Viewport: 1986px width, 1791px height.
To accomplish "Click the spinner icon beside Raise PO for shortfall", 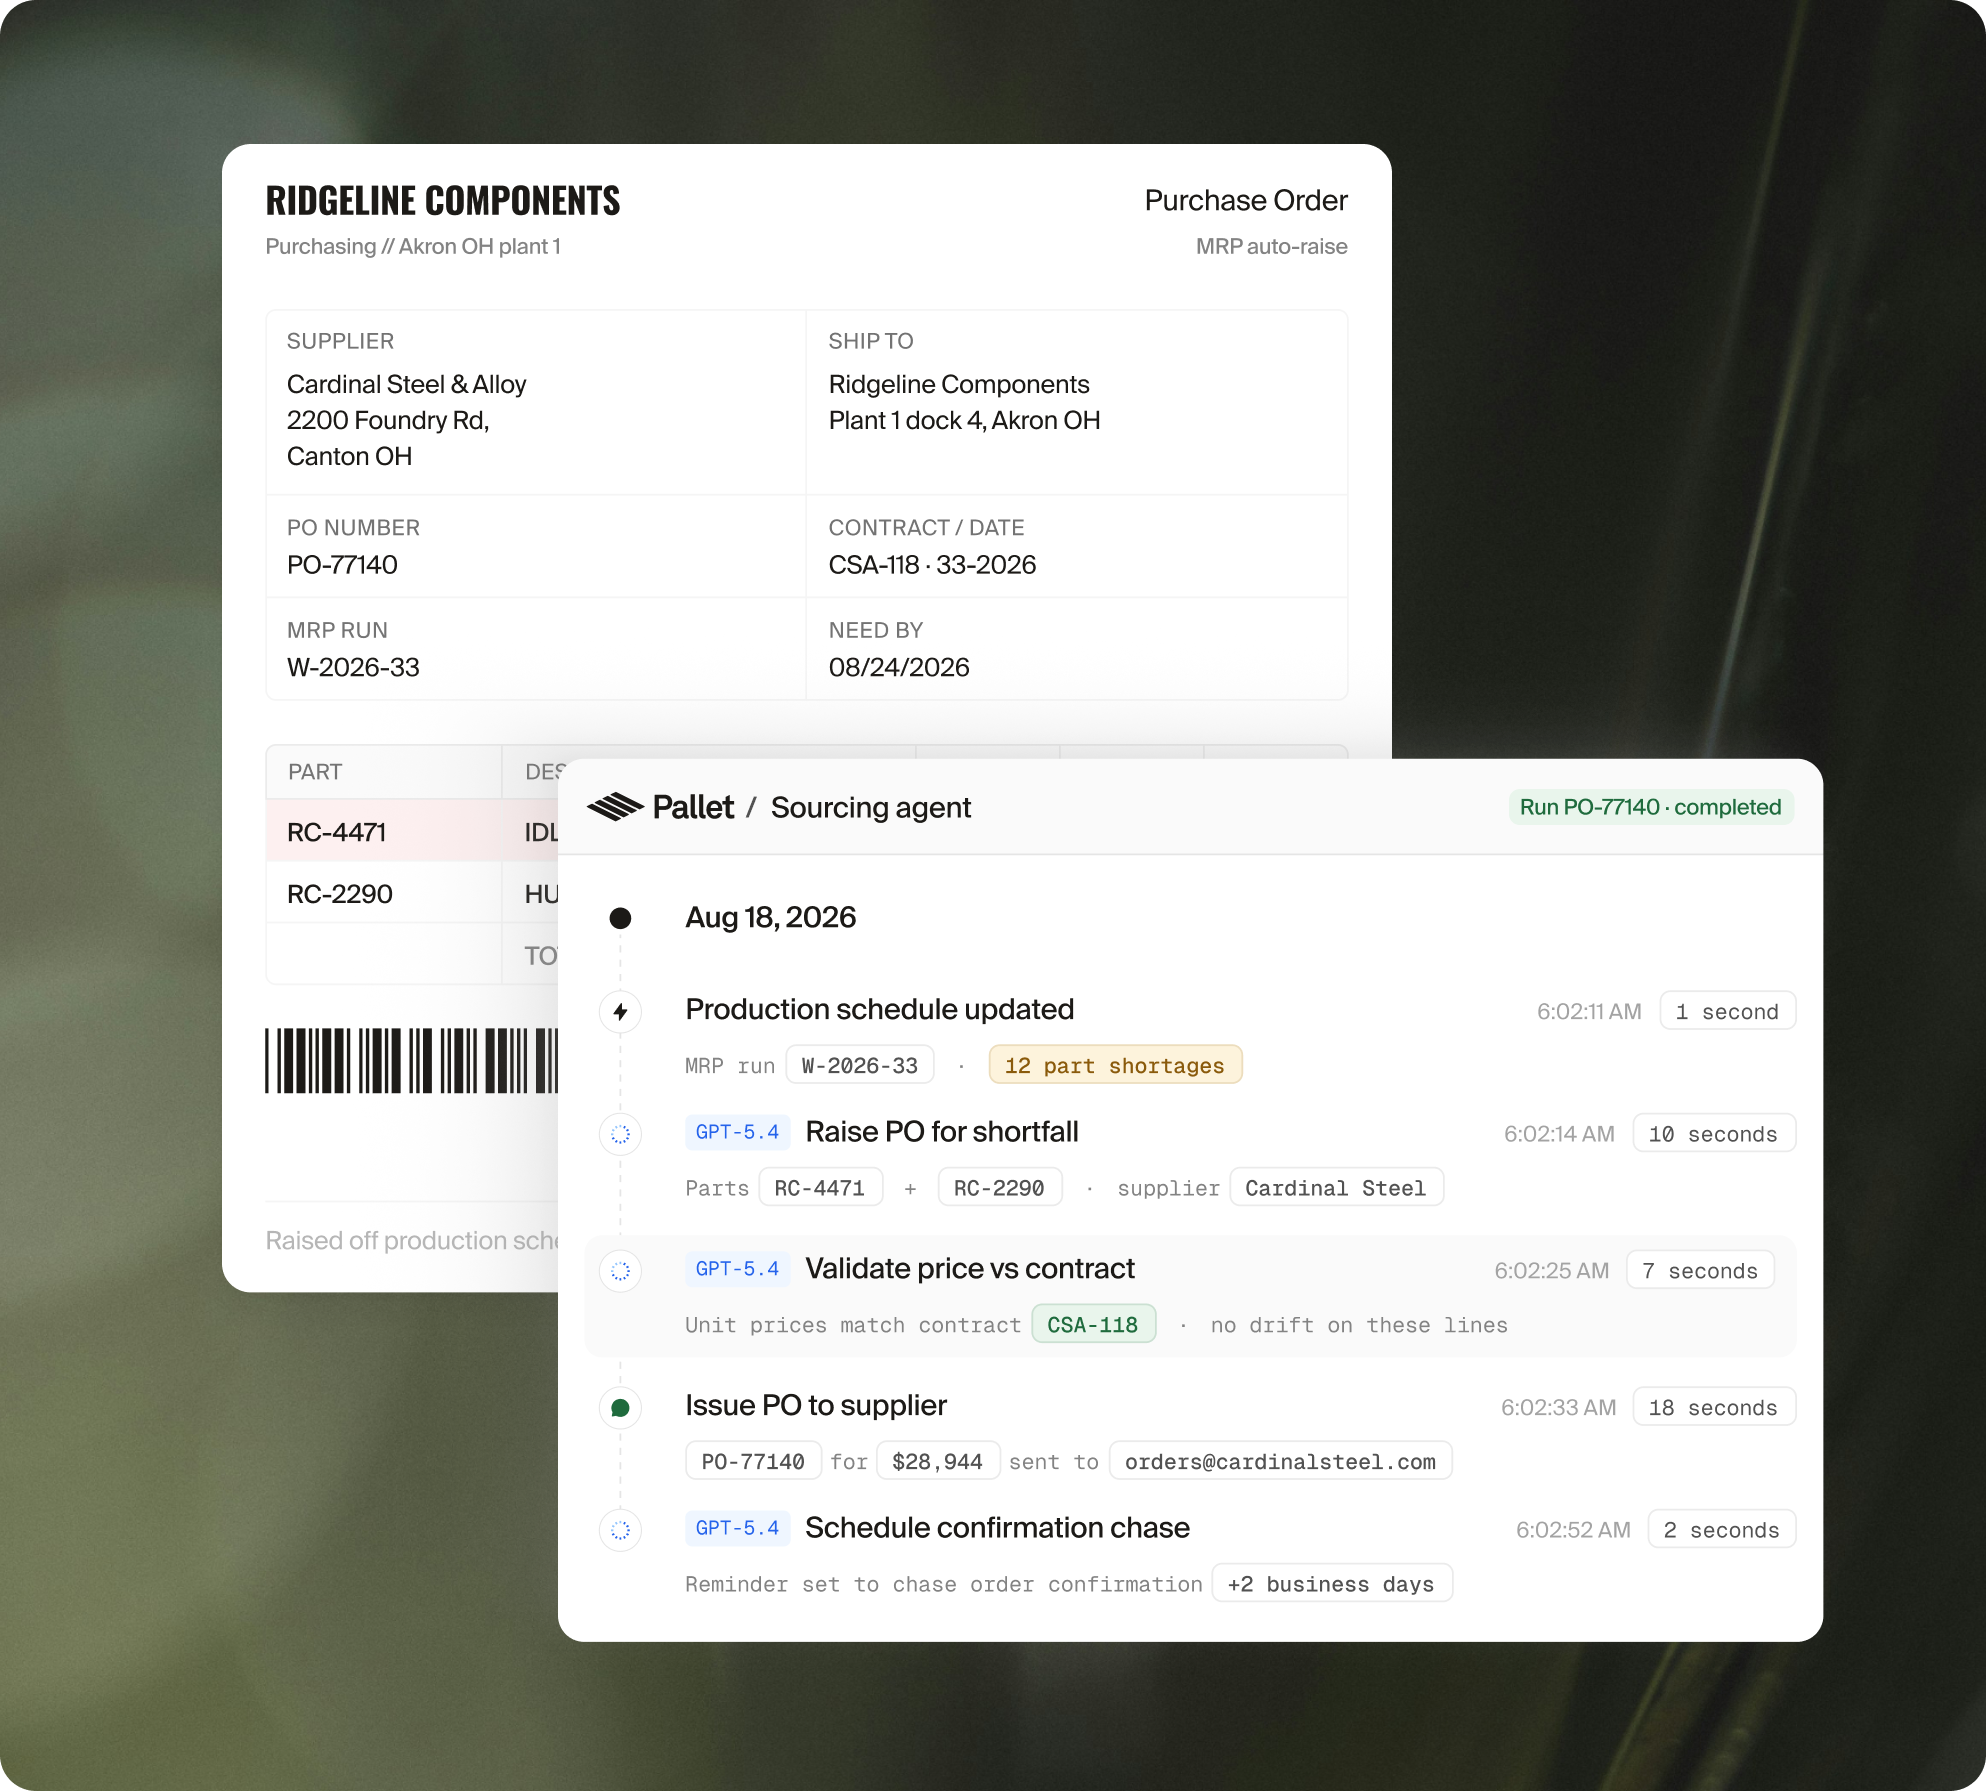I will pyautogui.click(x=620, y=1134).
